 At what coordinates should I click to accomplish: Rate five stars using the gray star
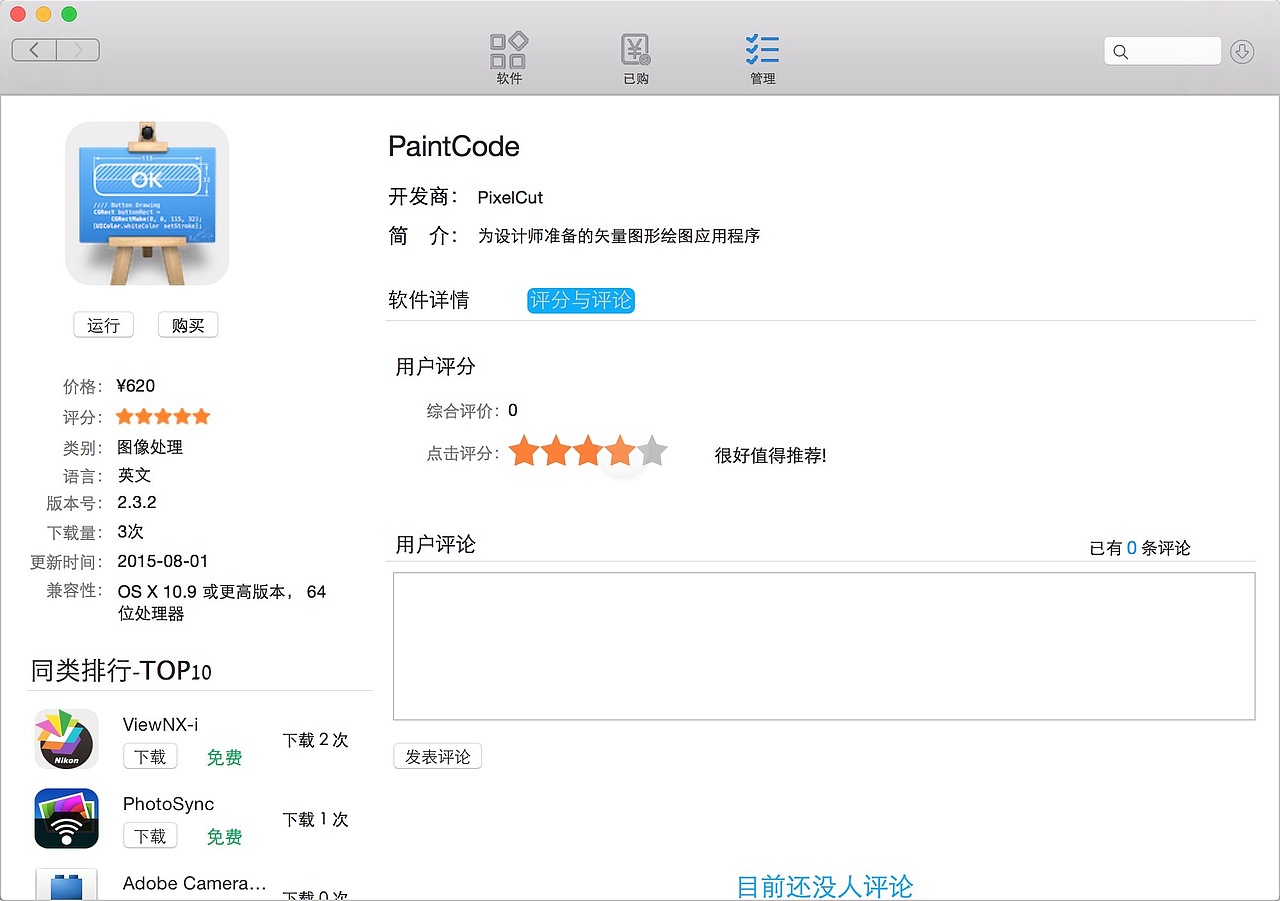pyautogui.click(x=652, y=451)
